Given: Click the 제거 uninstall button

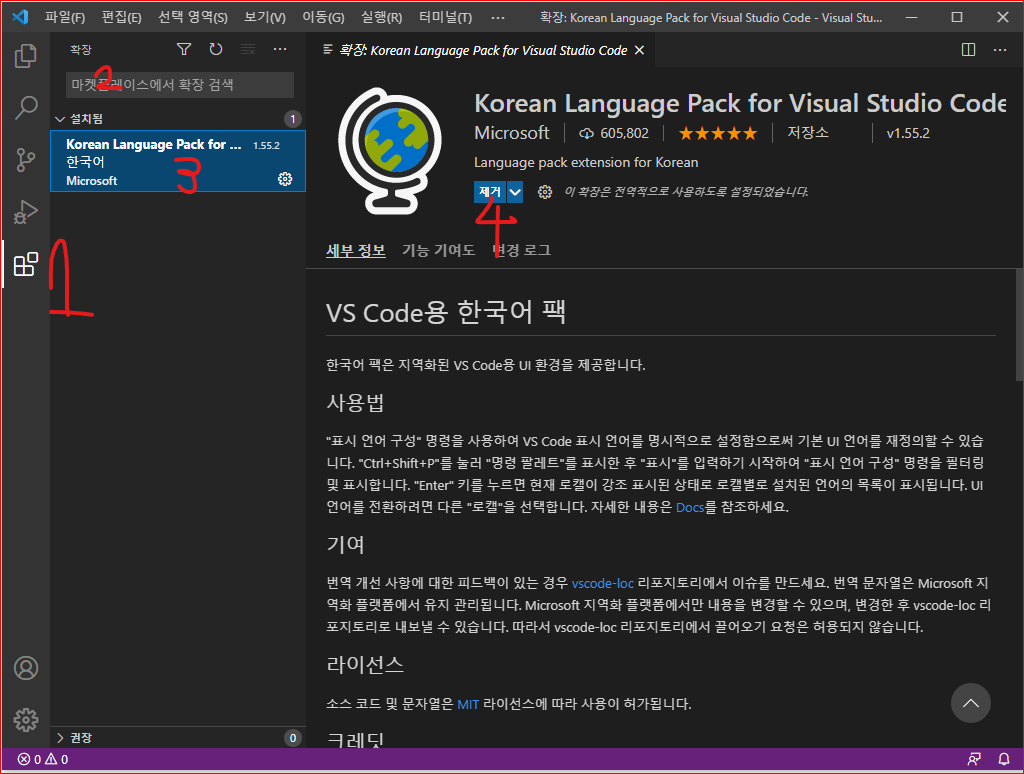Looking at the screenshot, I should coord(490,191).
